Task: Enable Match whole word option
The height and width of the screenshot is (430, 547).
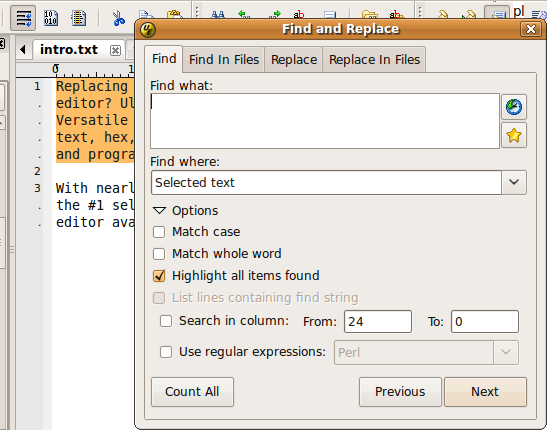Action: (x=159, y=254)
